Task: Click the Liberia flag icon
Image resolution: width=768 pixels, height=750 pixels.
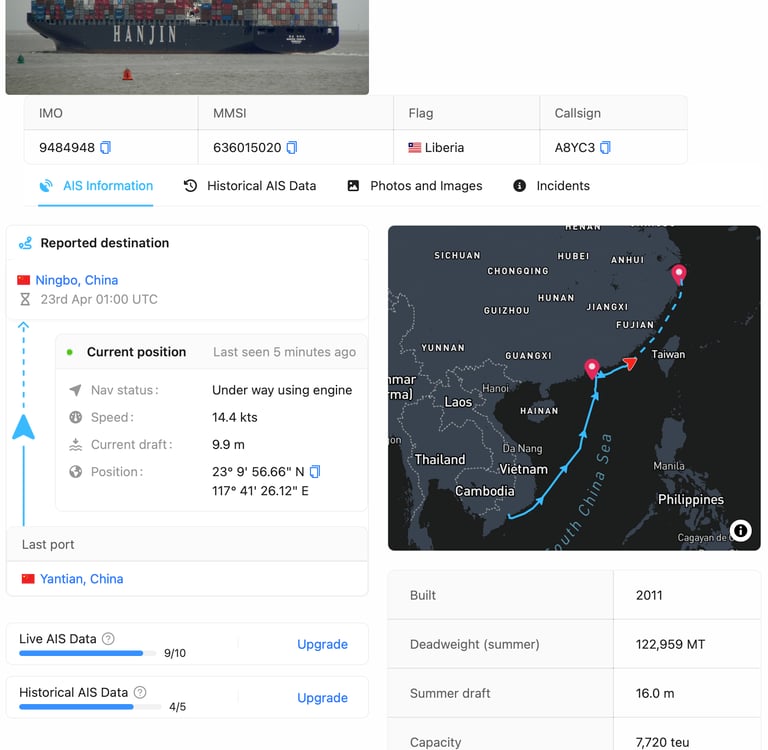Action: (x=414, y=147)
